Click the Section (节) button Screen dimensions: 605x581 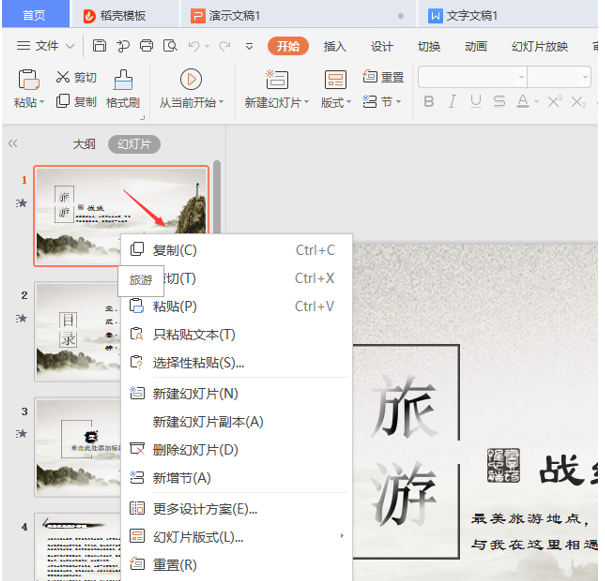pos(382,102)
